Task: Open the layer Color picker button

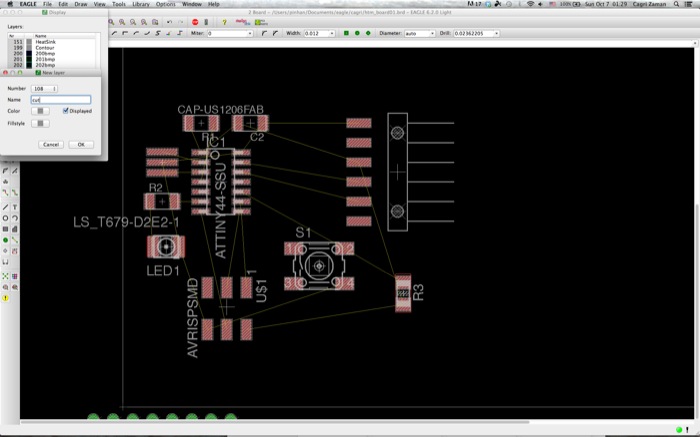Action: tap(40, 111)
